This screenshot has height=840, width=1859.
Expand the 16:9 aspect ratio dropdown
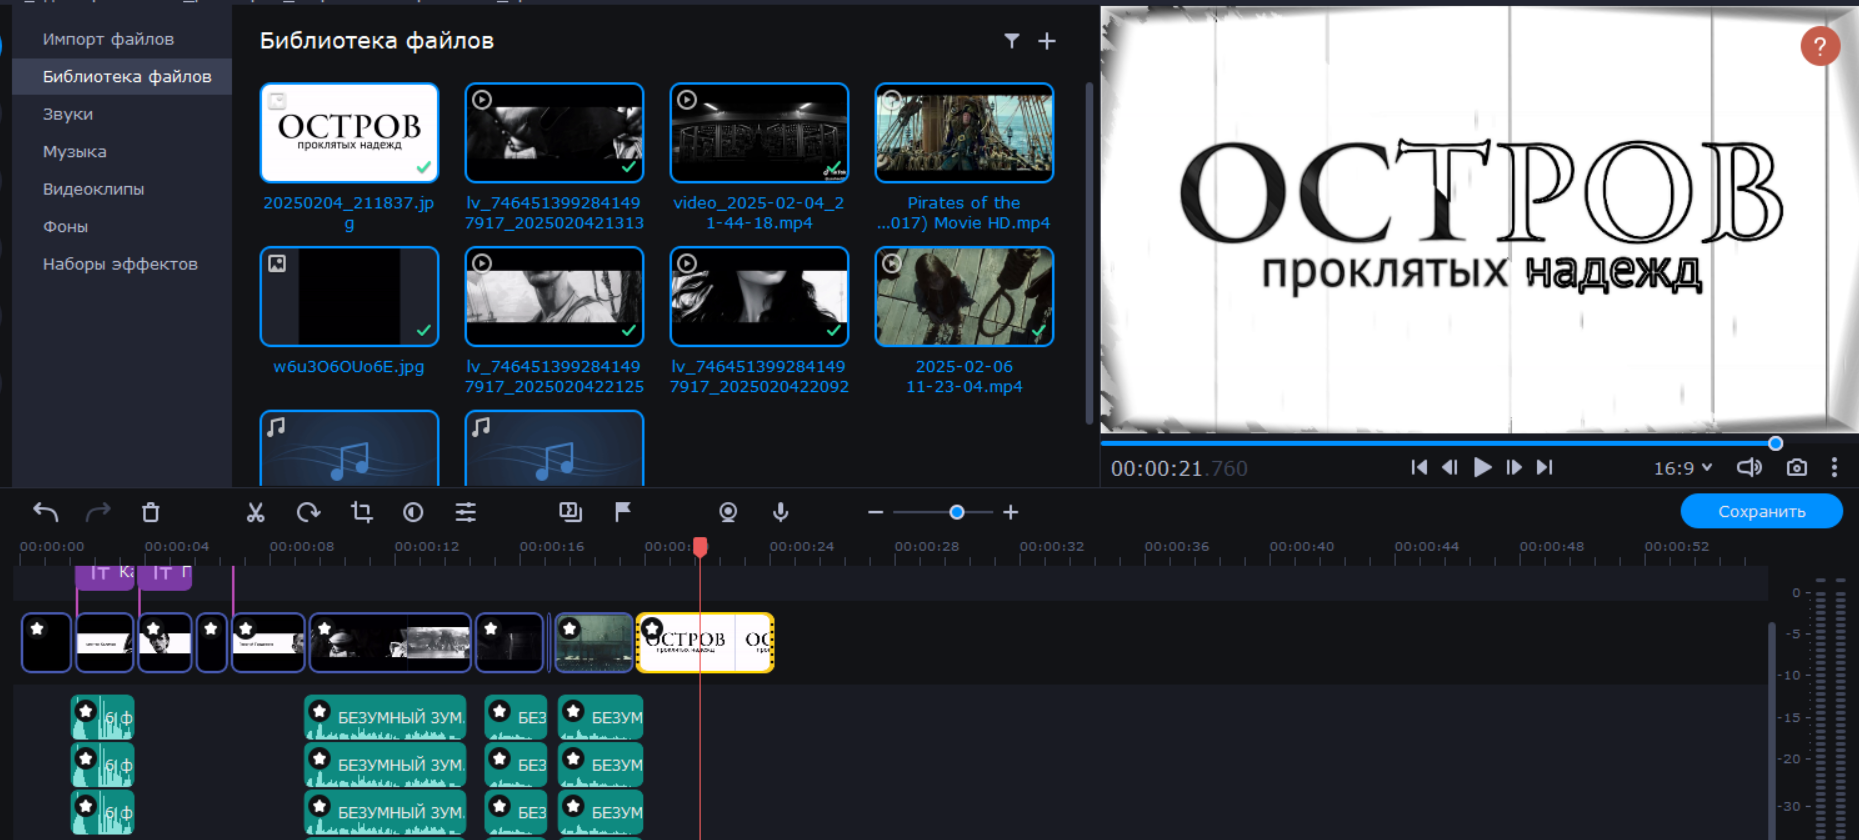click(1683, 468)
